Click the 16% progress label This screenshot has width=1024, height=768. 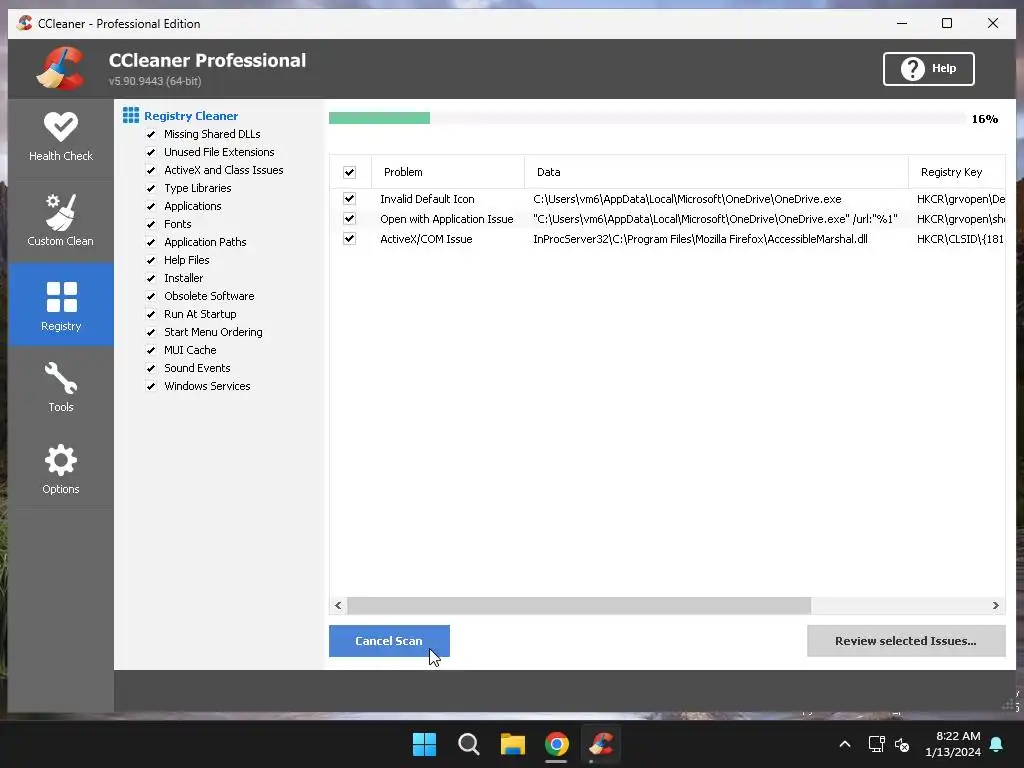985,119
